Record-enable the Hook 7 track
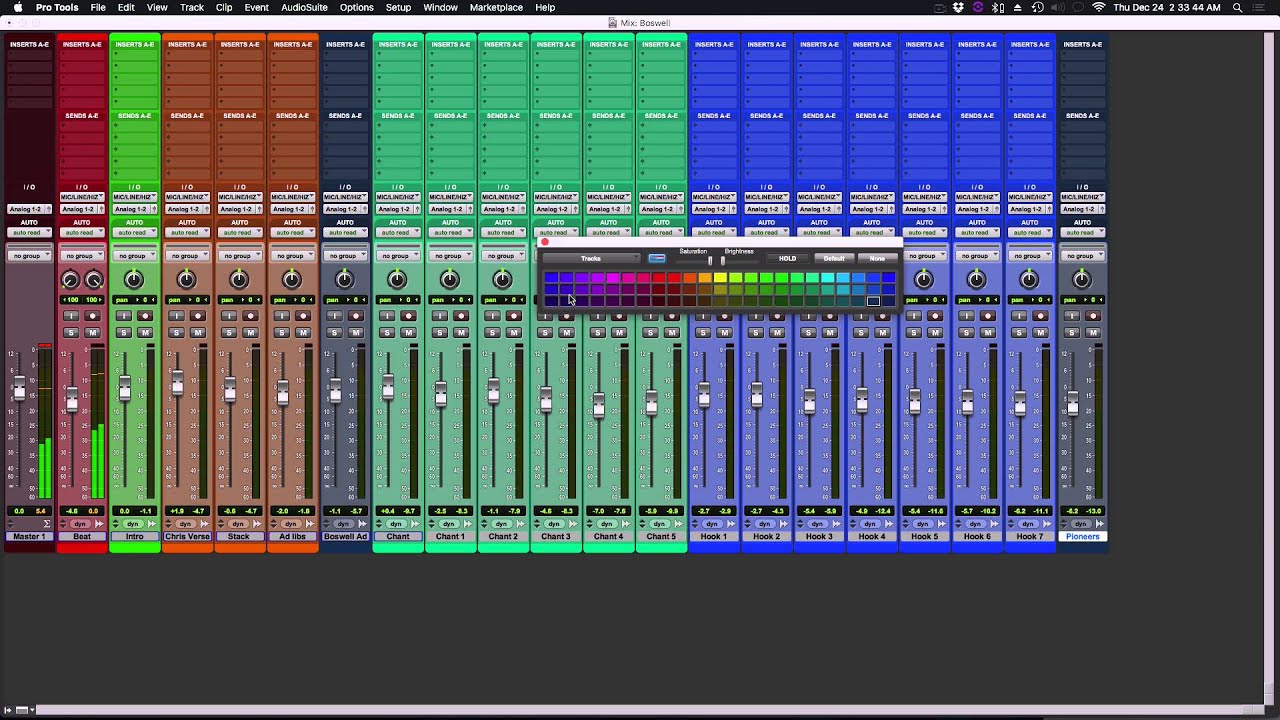 pos(1040,316)
